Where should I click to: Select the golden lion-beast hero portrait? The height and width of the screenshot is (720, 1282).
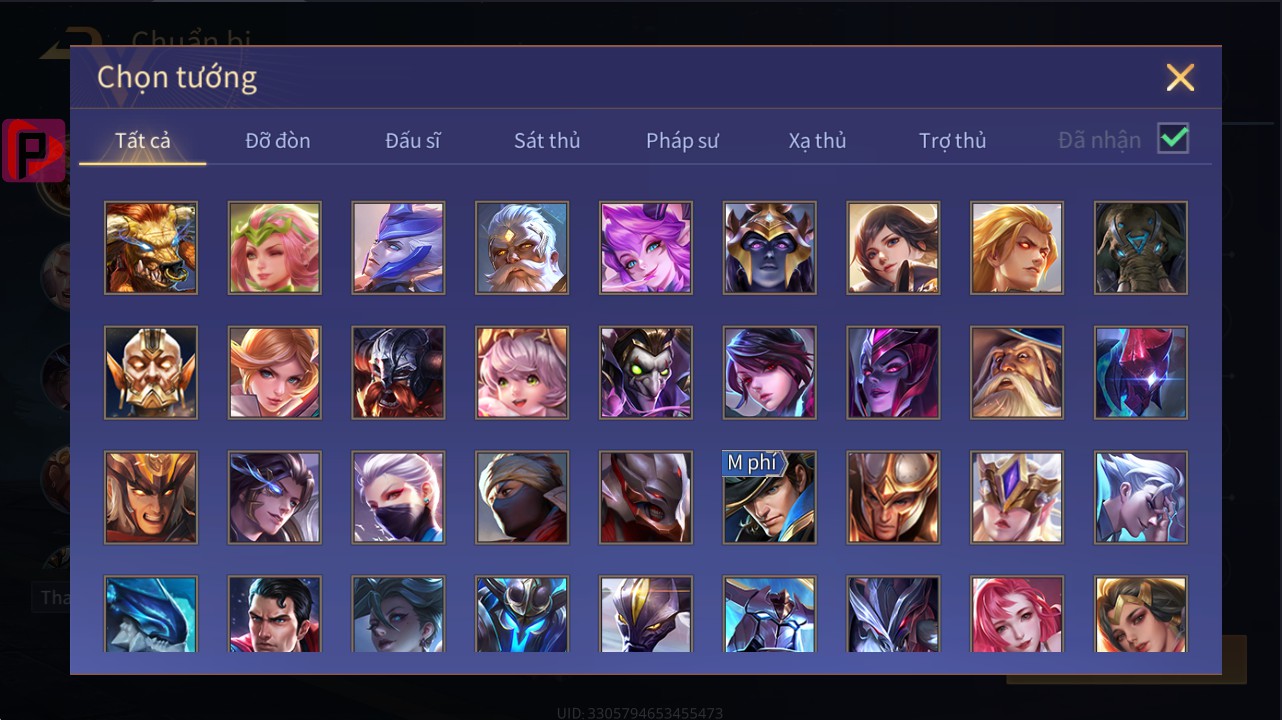[151, 248]
